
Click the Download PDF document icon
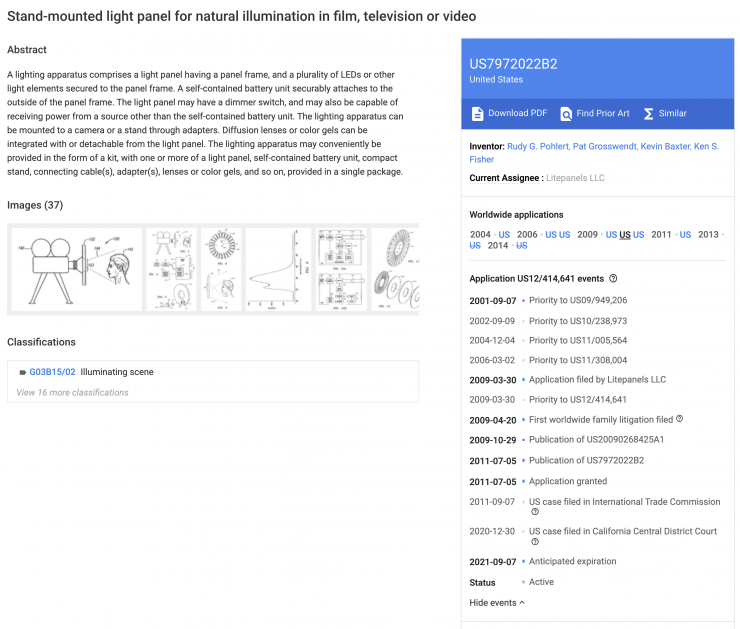click(477, 114)
